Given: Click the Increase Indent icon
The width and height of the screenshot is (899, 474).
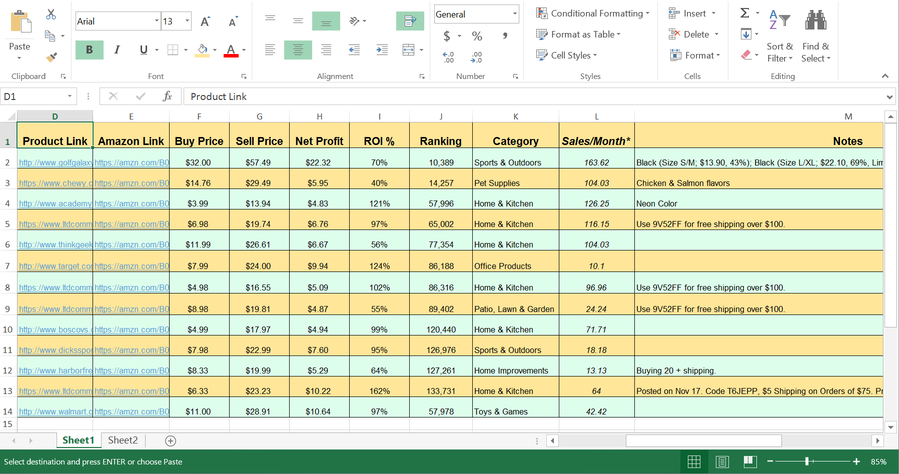Looking at the screenshot, I should pyautogui.click(x=382, y=50).
